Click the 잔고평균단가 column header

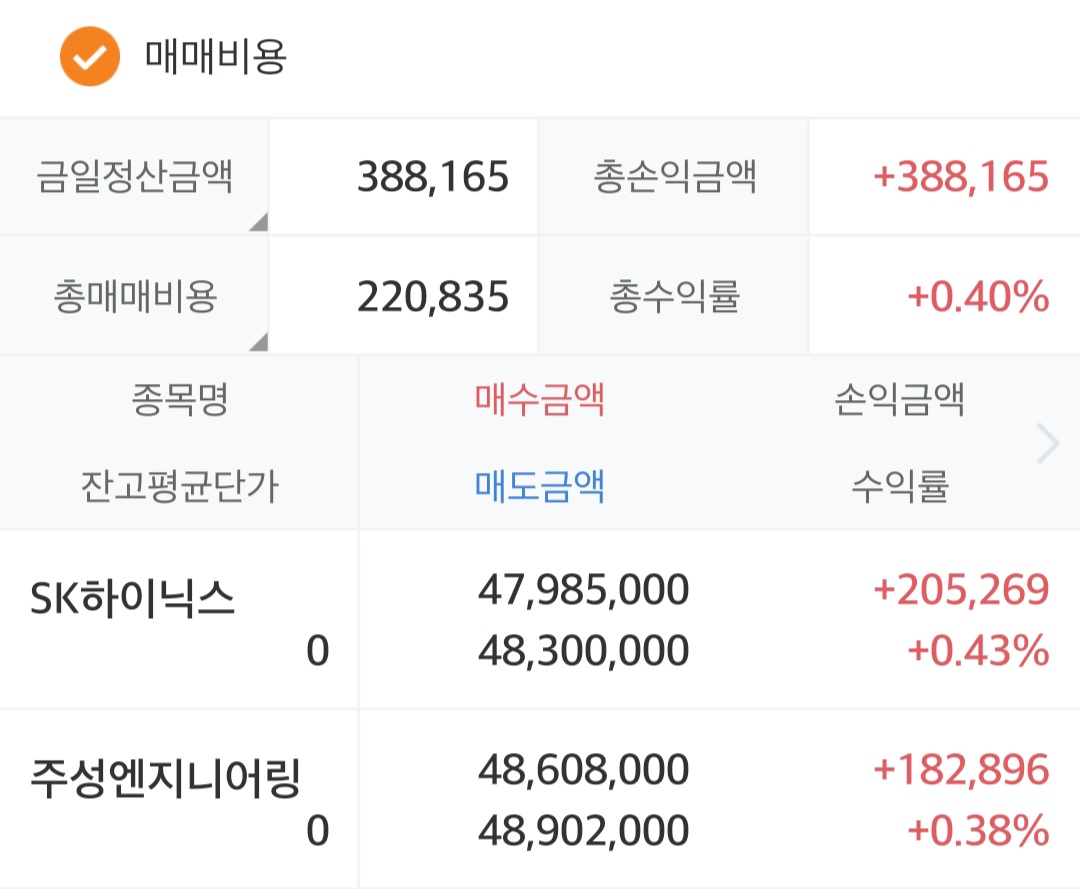180,486
